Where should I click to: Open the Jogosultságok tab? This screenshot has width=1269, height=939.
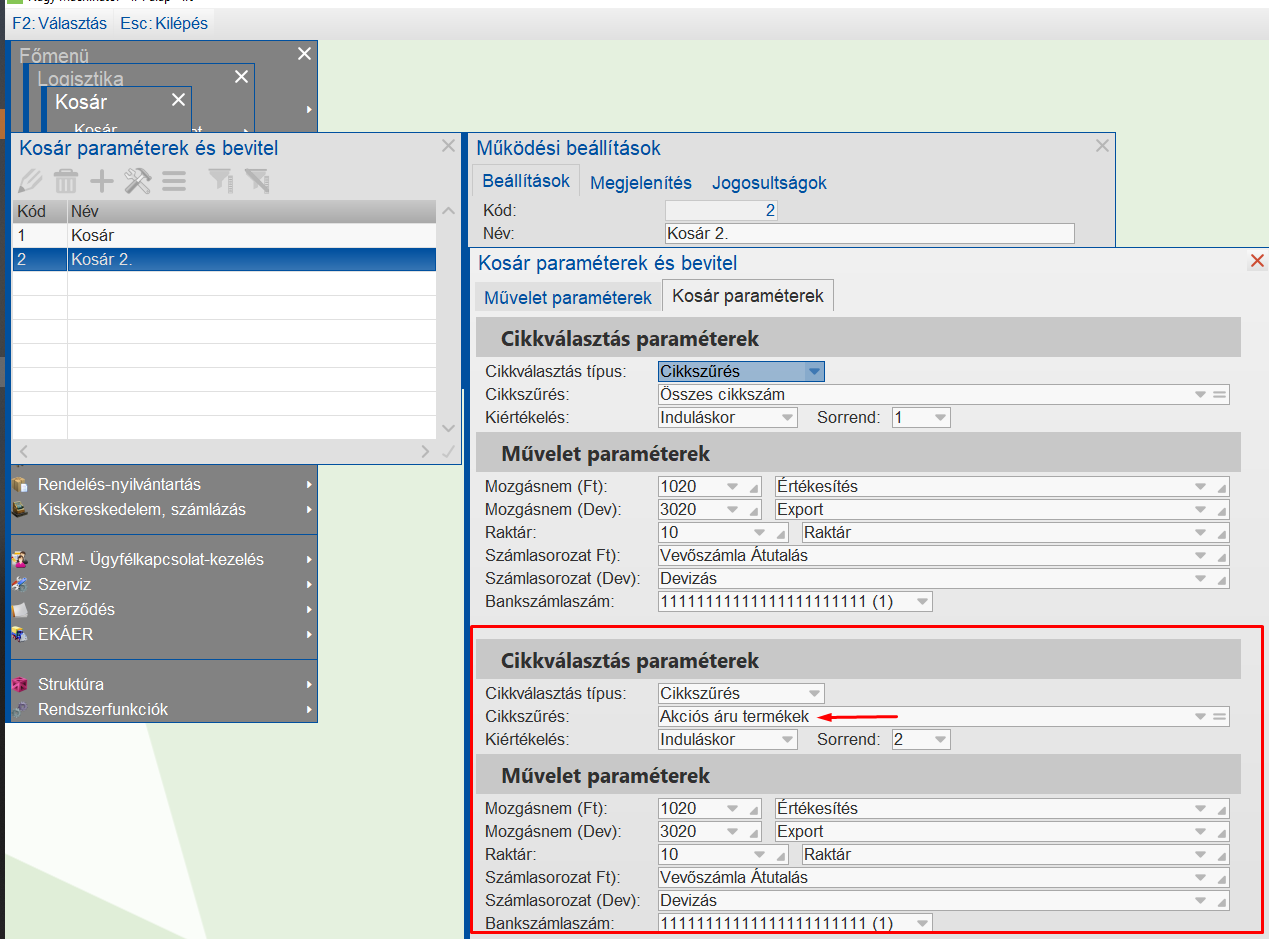pos(769,183)
